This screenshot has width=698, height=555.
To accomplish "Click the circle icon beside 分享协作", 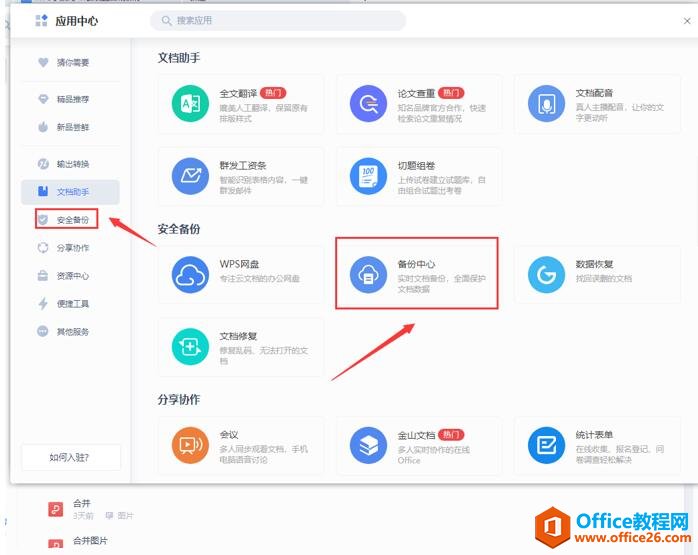I will tap(43, 247).
